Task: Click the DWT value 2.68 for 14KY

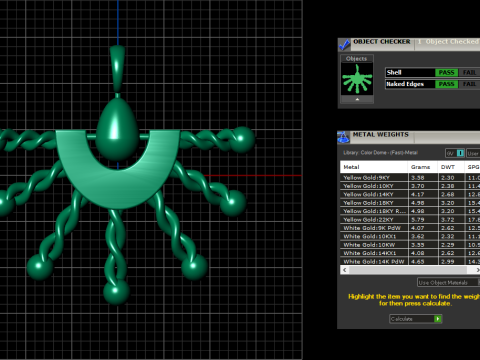Action: [448, 194]
